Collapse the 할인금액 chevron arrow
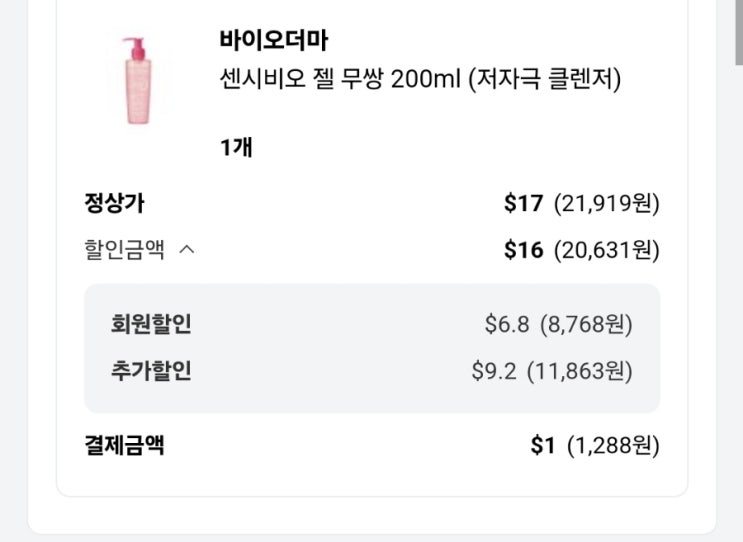Screen dimensions: 743x542 tap(186, 250)
